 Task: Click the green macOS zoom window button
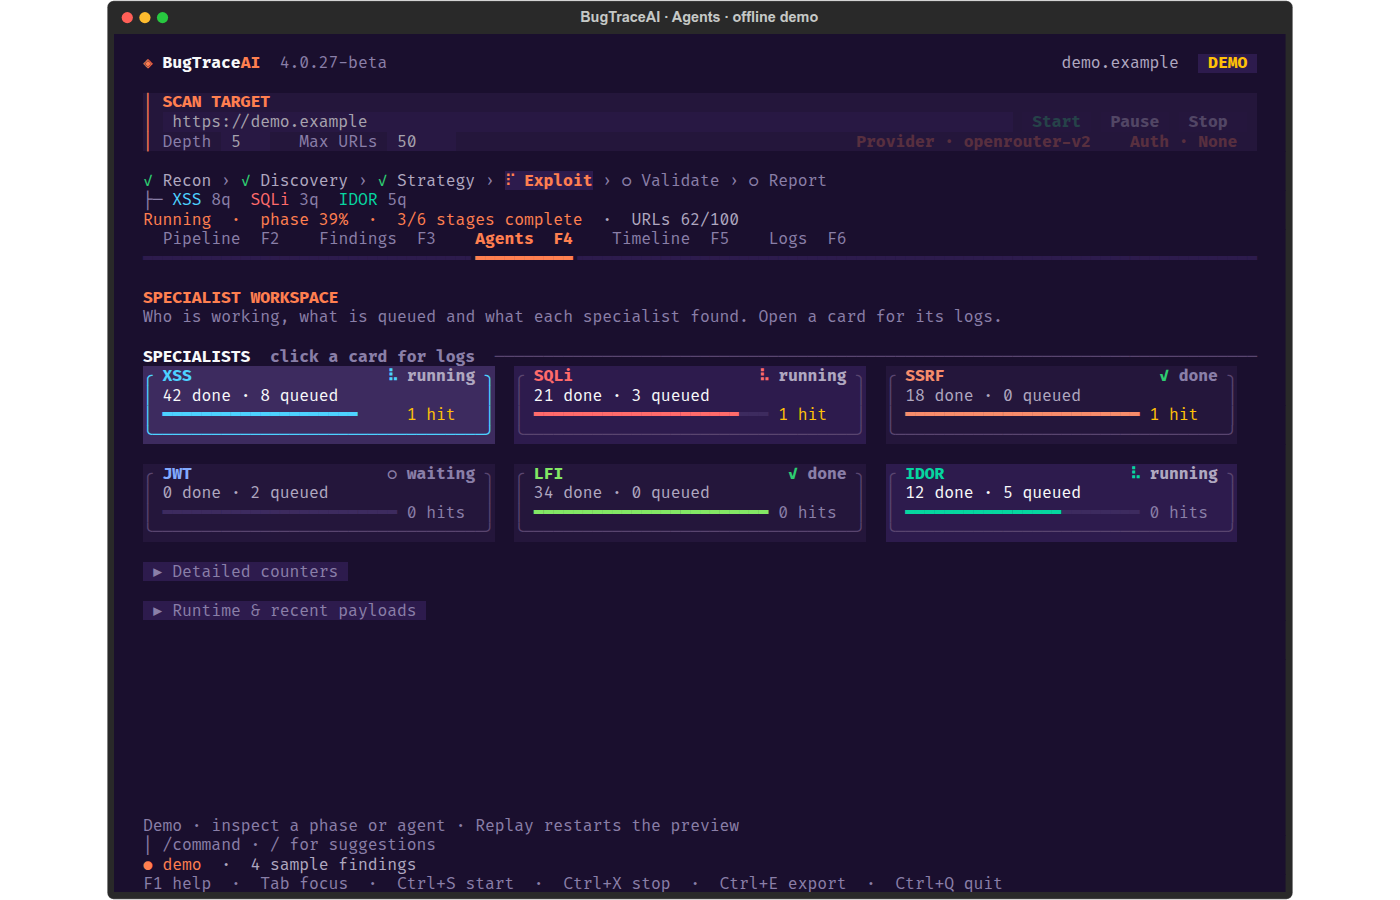pos(162,17)
